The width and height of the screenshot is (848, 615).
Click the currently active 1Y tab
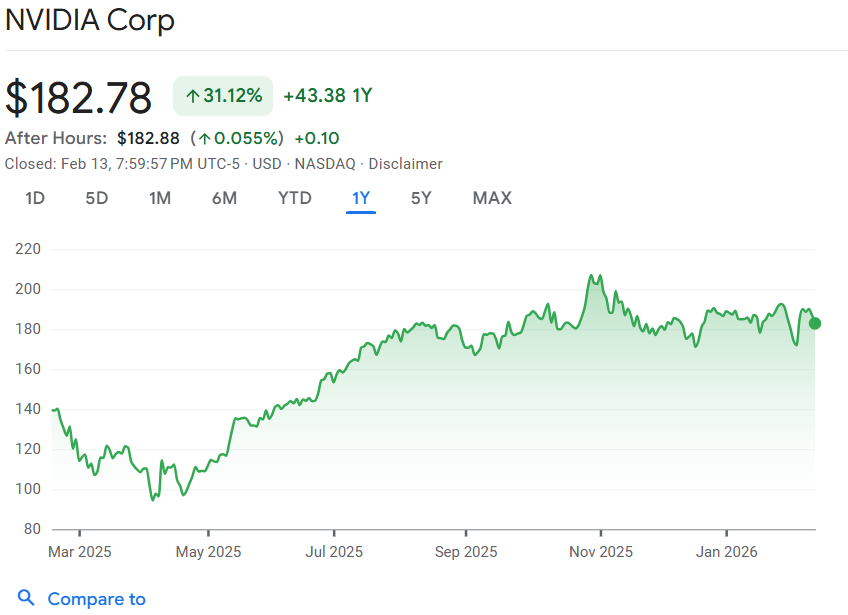pyautogui.click(x=361, y=198)
